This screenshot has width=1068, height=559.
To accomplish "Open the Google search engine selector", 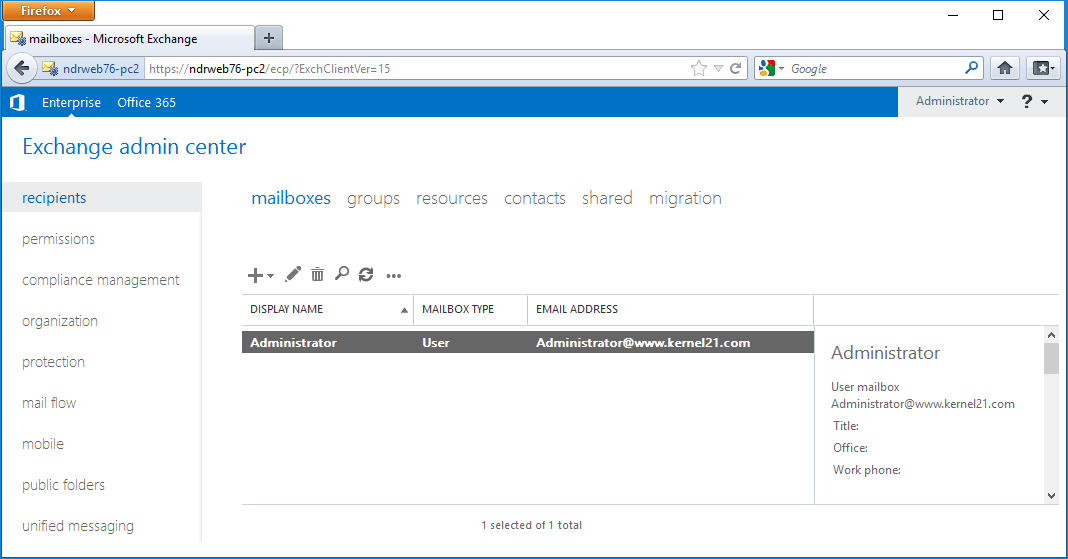I will [772, 68].
